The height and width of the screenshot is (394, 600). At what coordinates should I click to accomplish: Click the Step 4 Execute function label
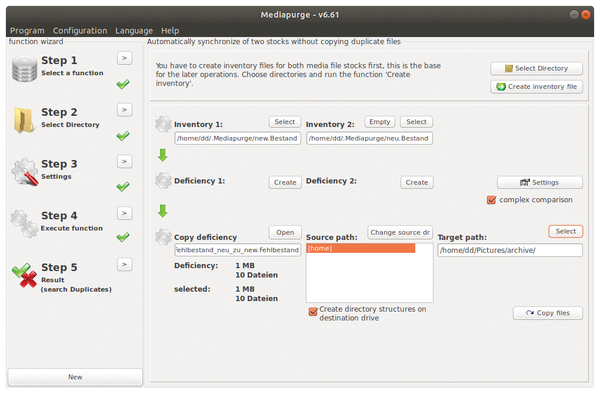click(72, 228)
